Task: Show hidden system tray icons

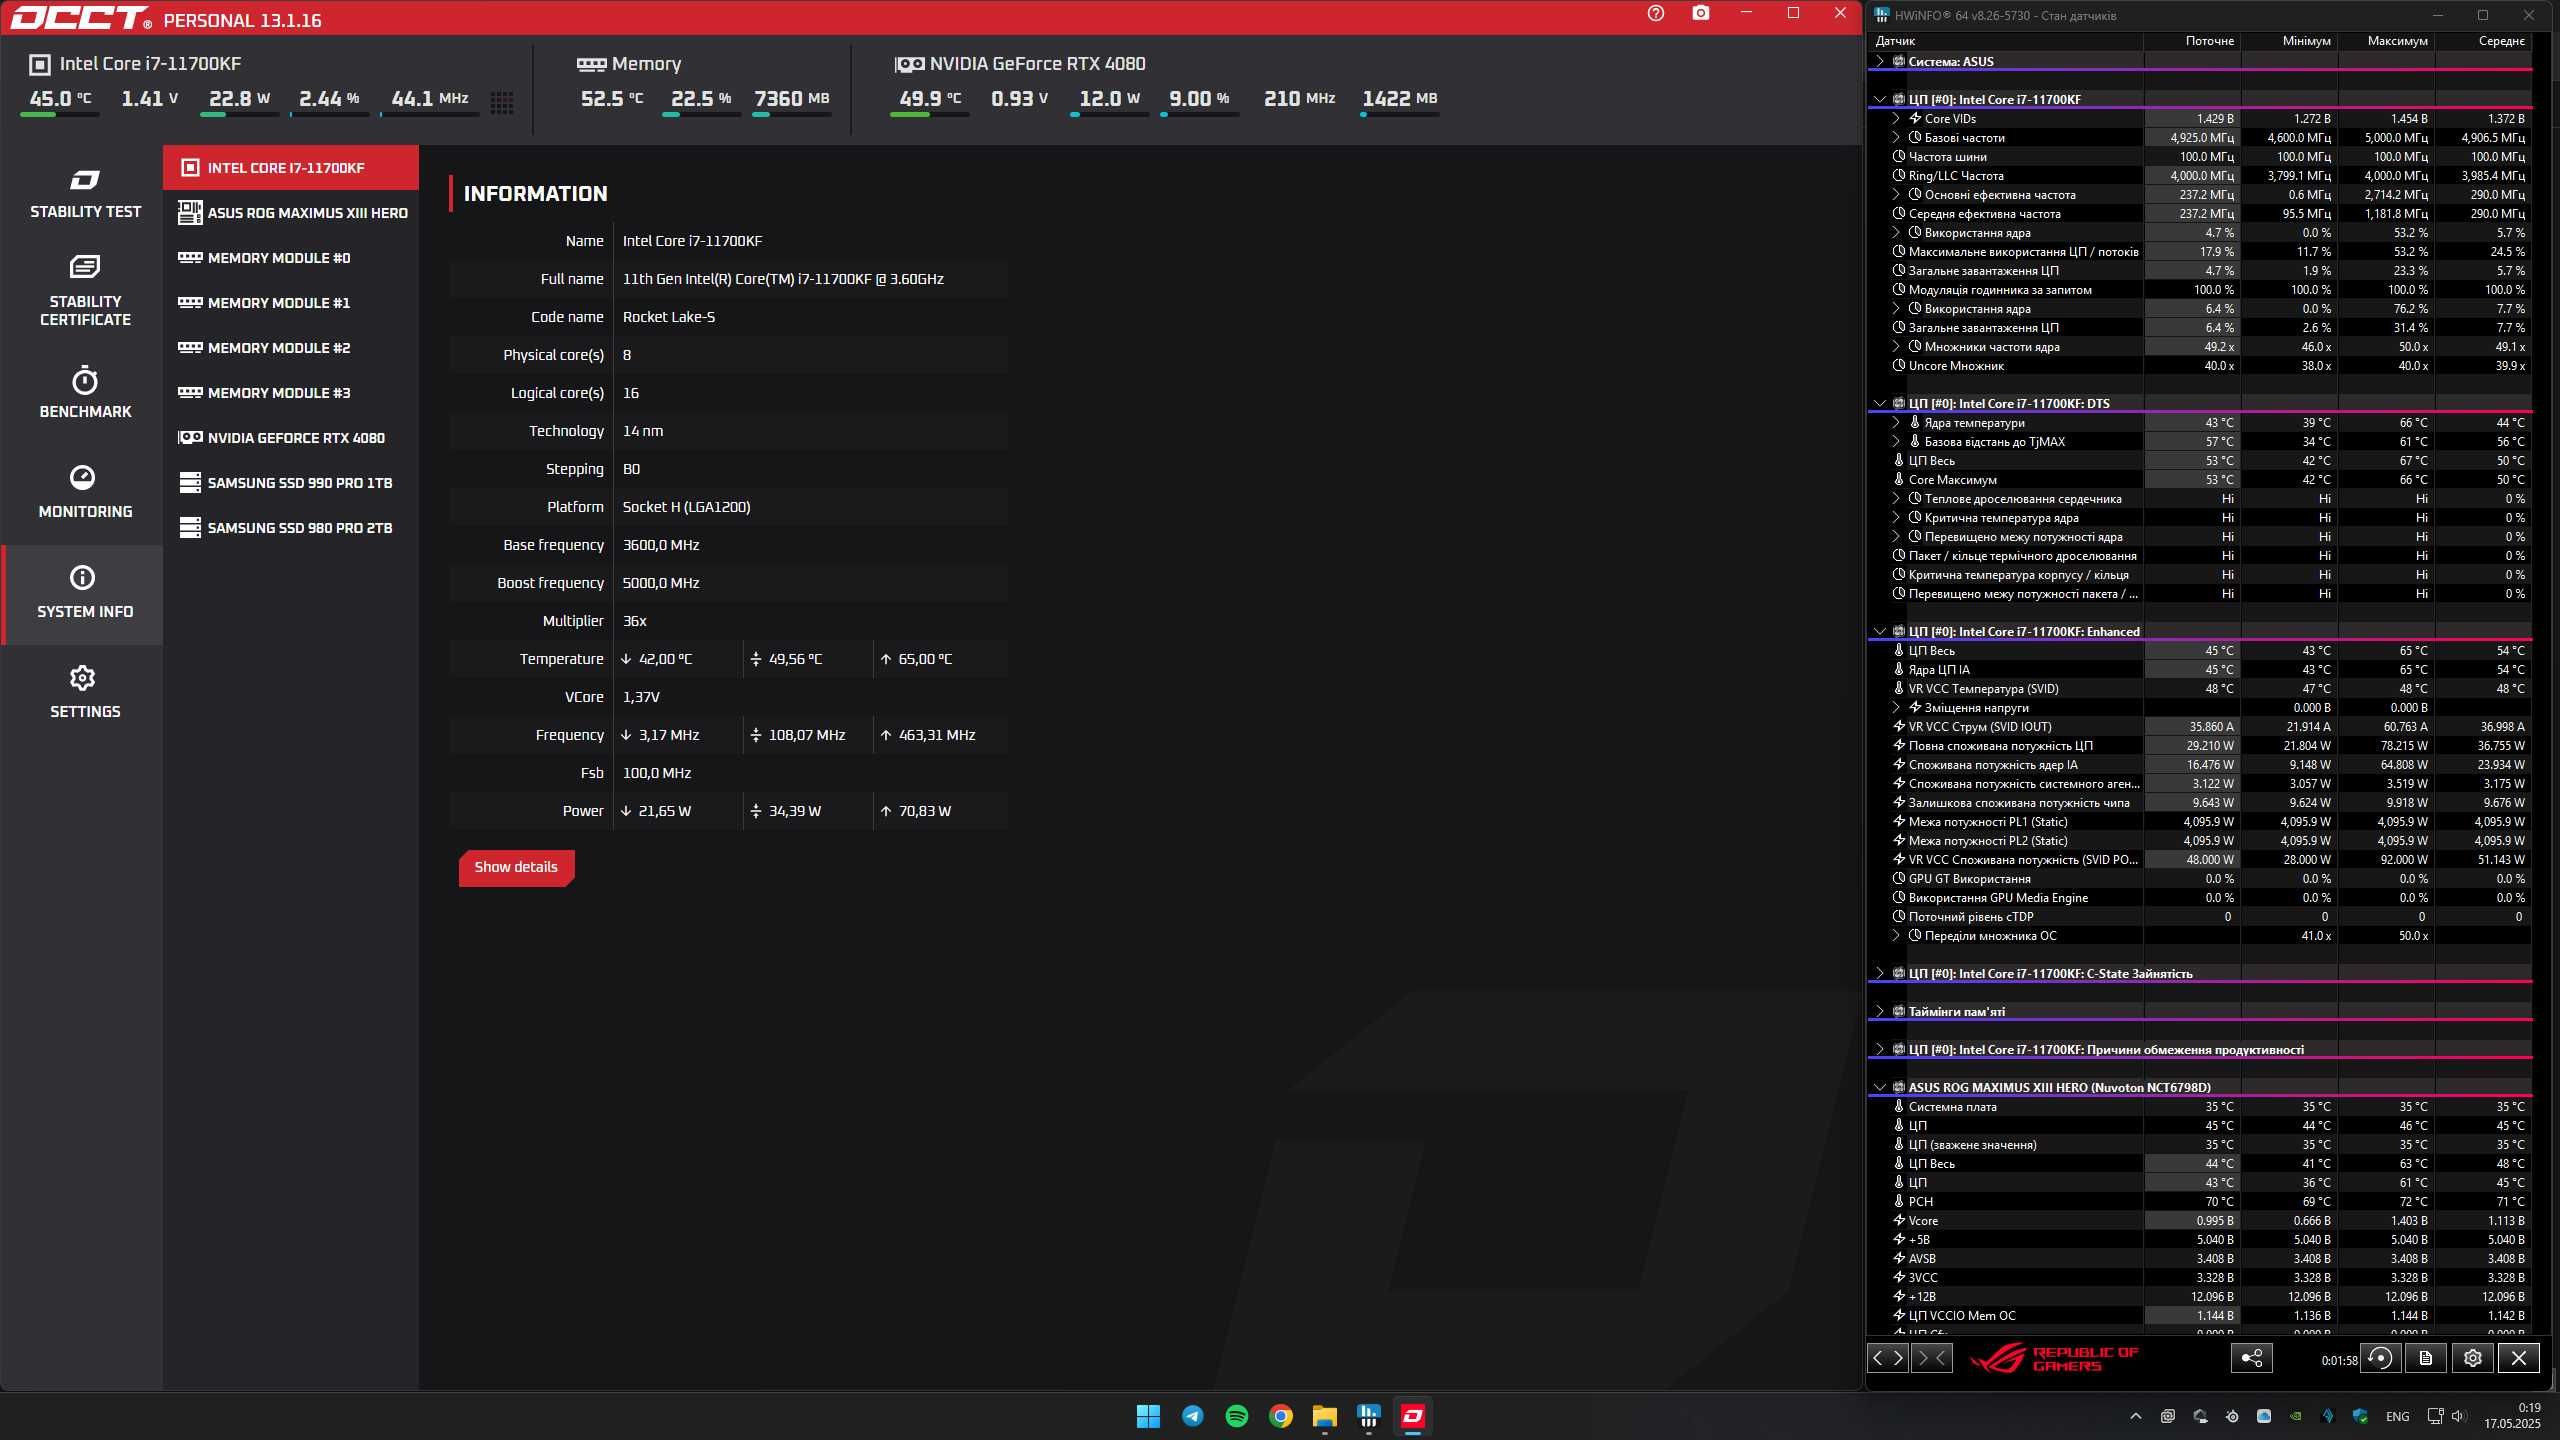Action: point(2136,1416)
